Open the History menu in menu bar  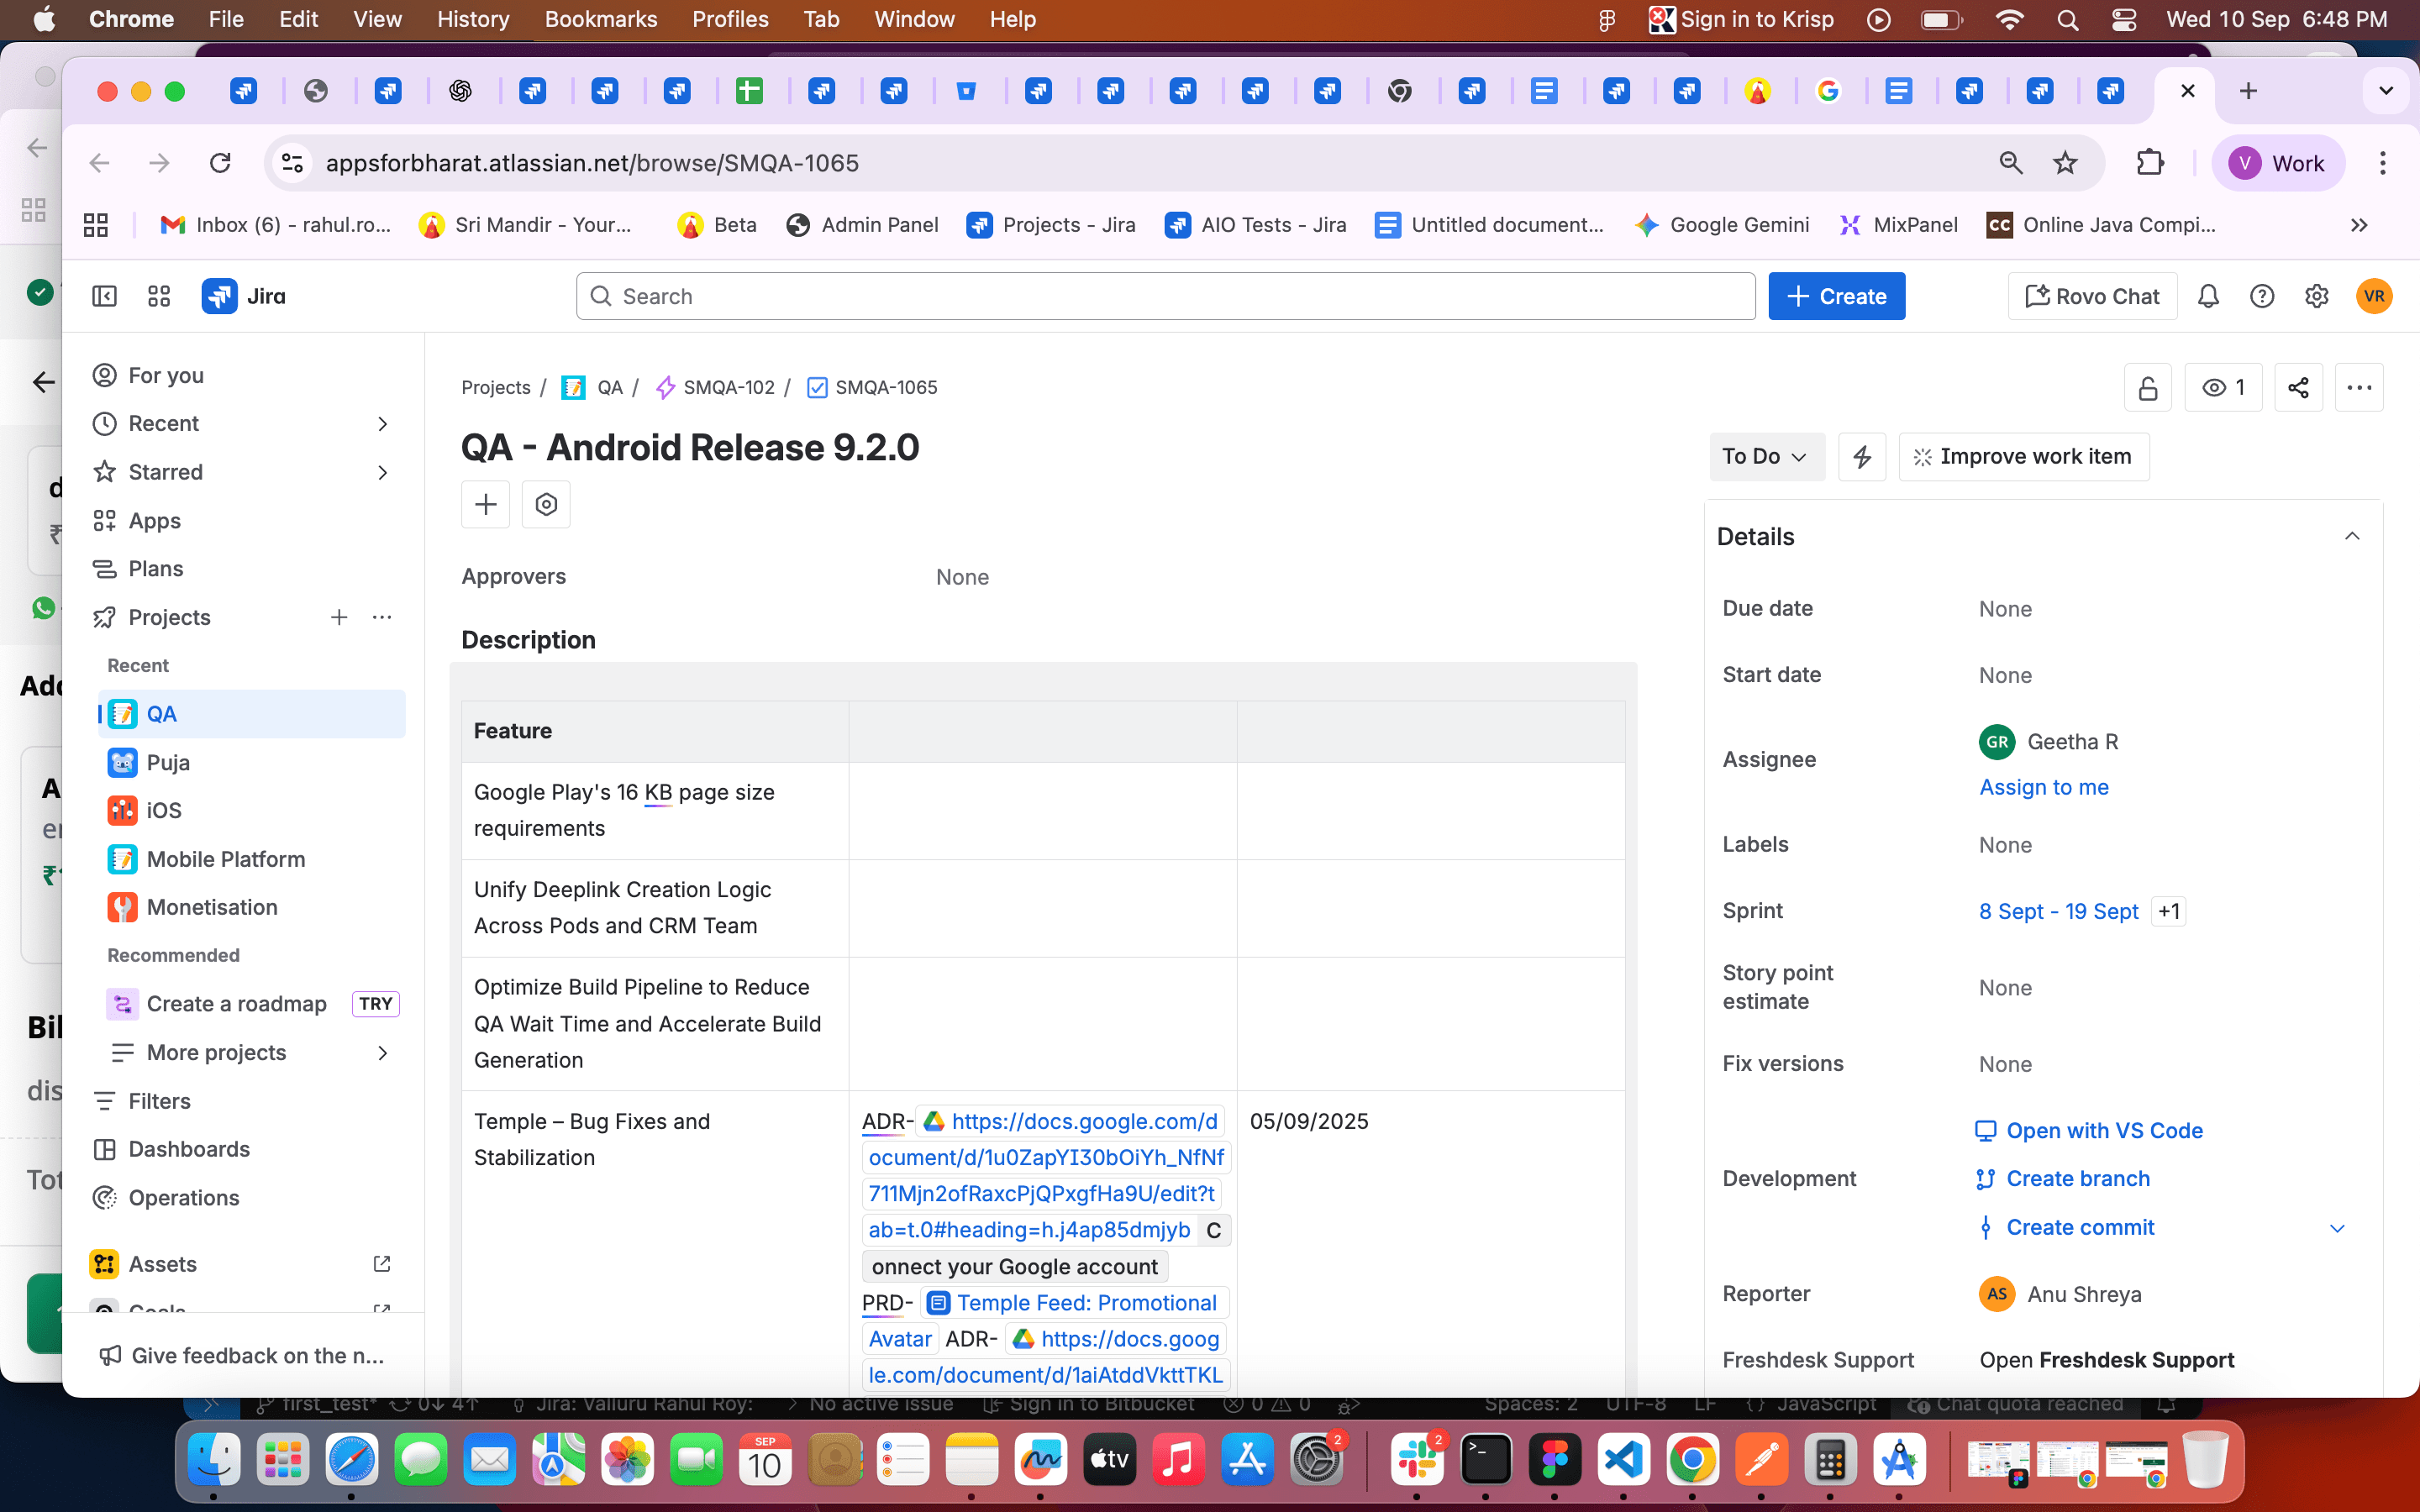(x=472, y=19)
